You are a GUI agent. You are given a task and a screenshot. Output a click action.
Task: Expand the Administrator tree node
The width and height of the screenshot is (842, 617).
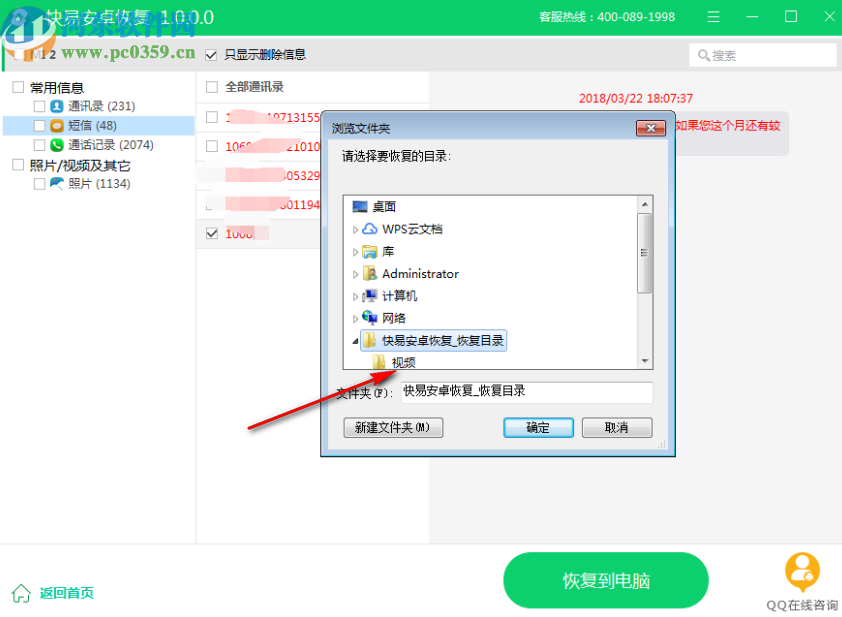click(355, 274)
